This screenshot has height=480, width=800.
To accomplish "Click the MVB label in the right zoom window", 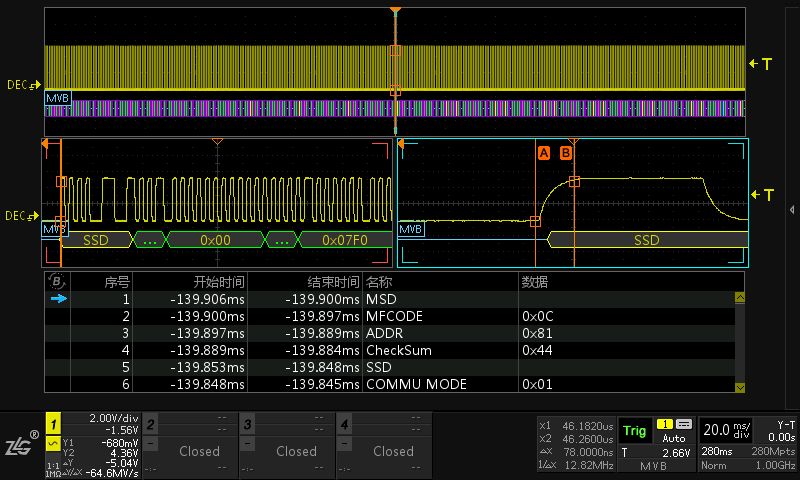I will (411, 229).
